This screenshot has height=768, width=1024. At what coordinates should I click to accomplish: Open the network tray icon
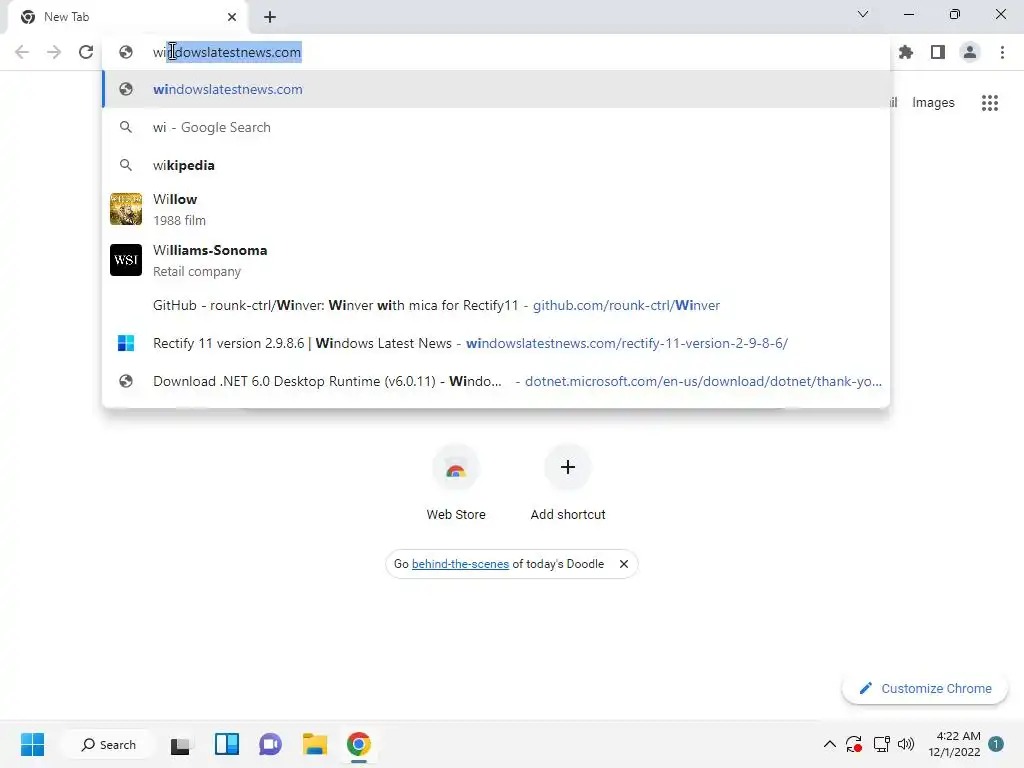click(x=882, y=744)
